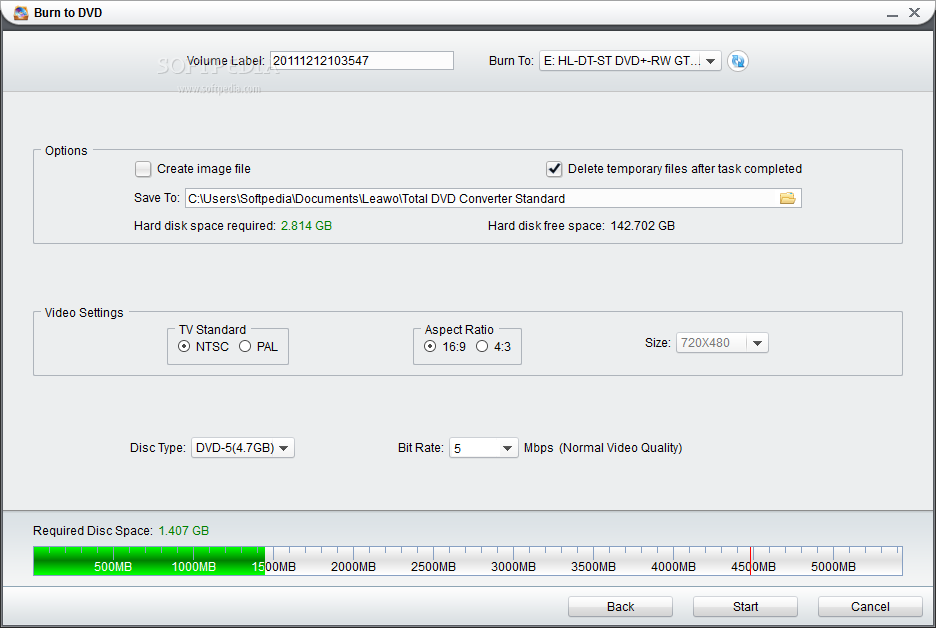This screenshot has height=628, width=936.
Task: Click the green disc space usage bar
Action: [x=149, y=561]
